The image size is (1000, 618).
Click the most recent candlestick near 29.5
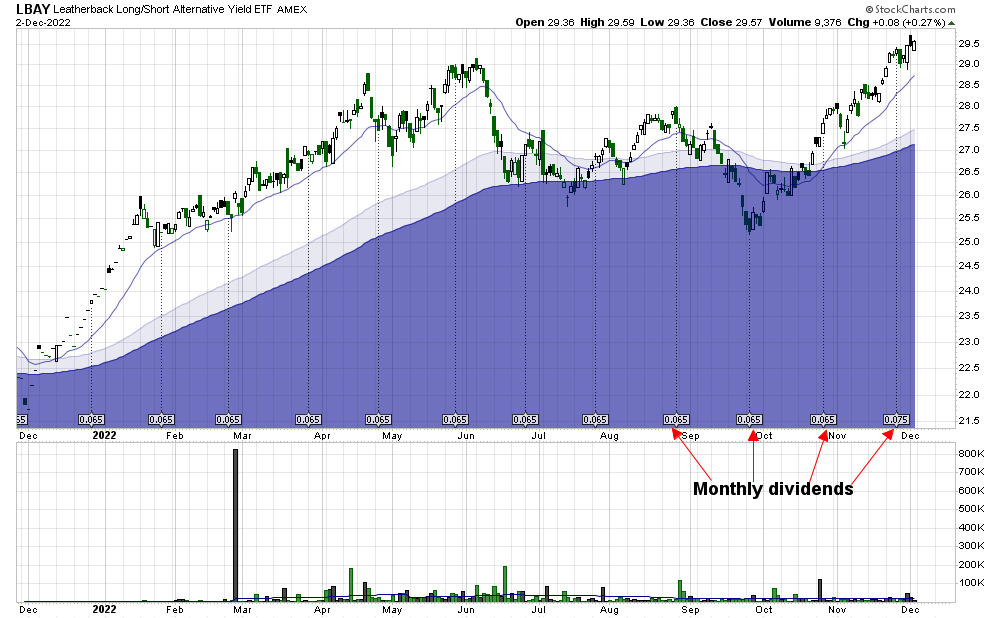915,45
